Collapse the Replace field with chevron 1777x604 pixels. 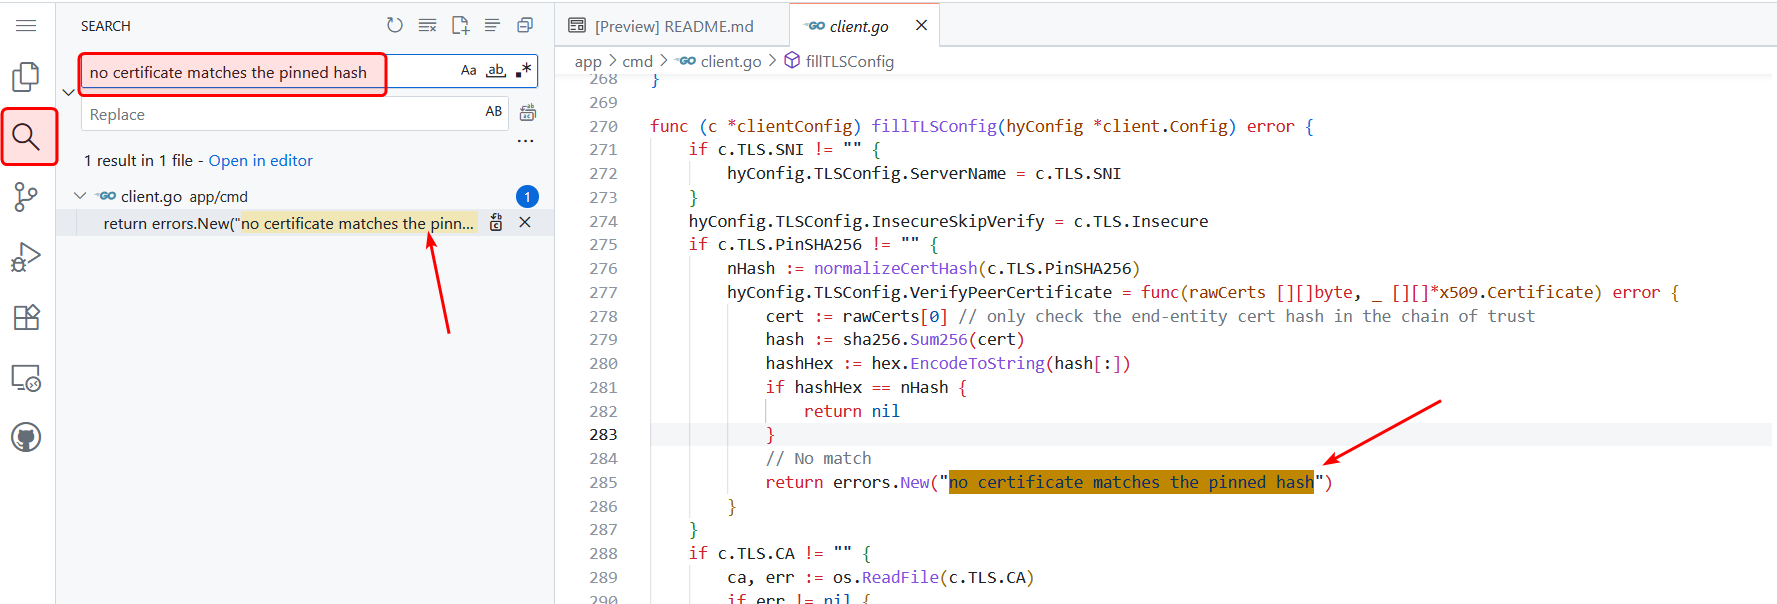tap(68, 93)
